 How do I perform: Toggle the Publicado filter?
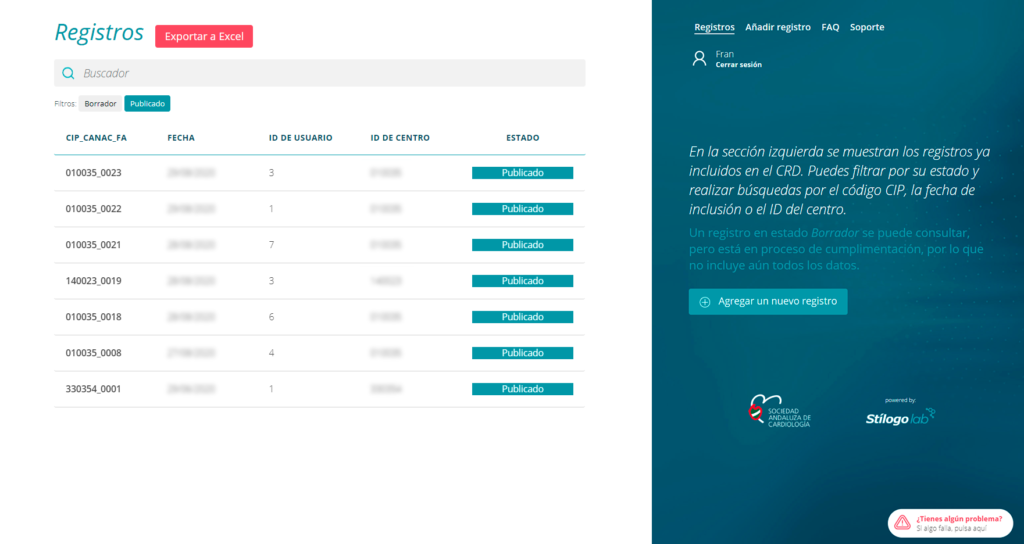tap(147, 103)
